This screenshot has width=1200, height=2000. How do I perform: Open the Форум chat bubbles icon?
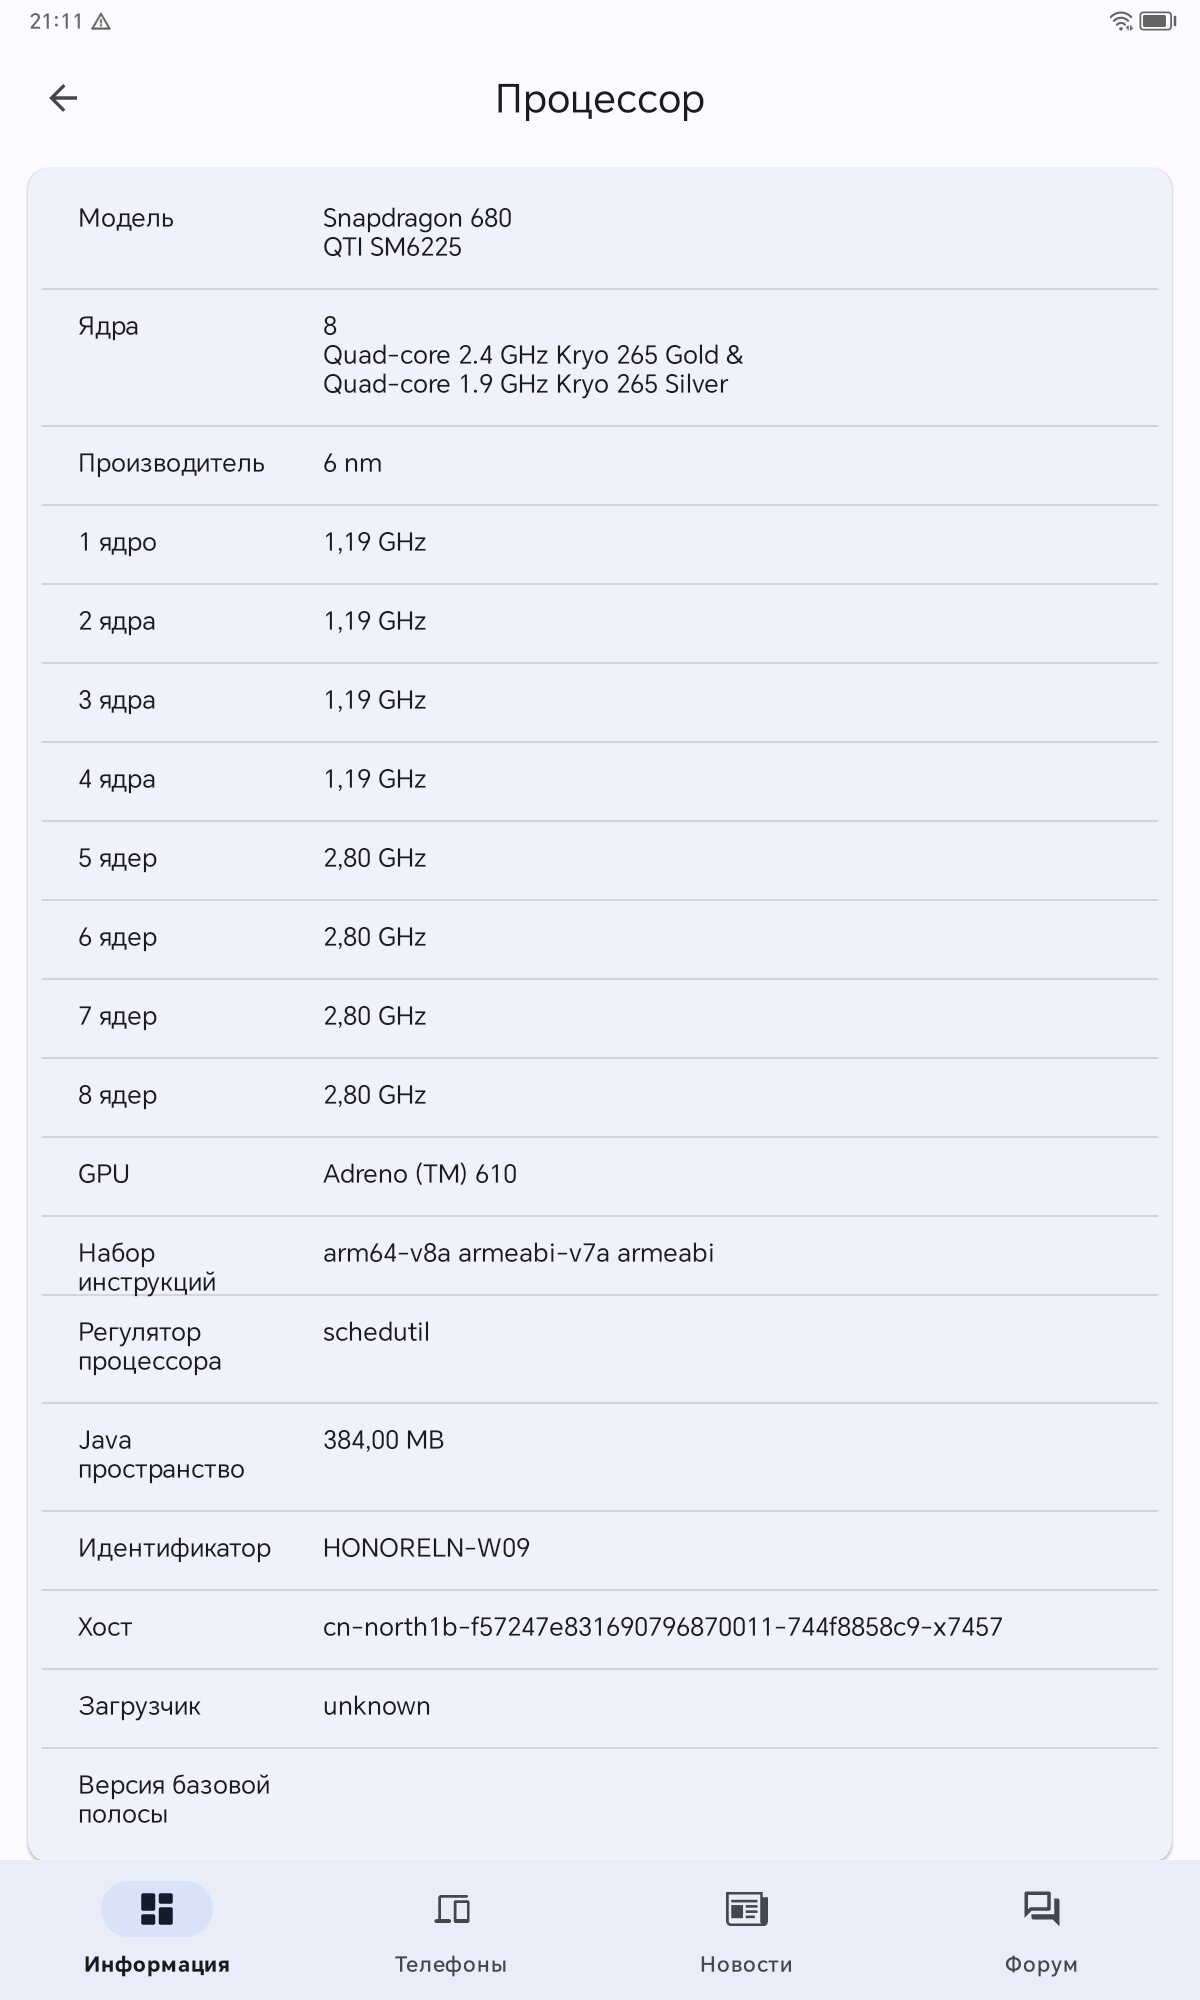(1041, 1909)
